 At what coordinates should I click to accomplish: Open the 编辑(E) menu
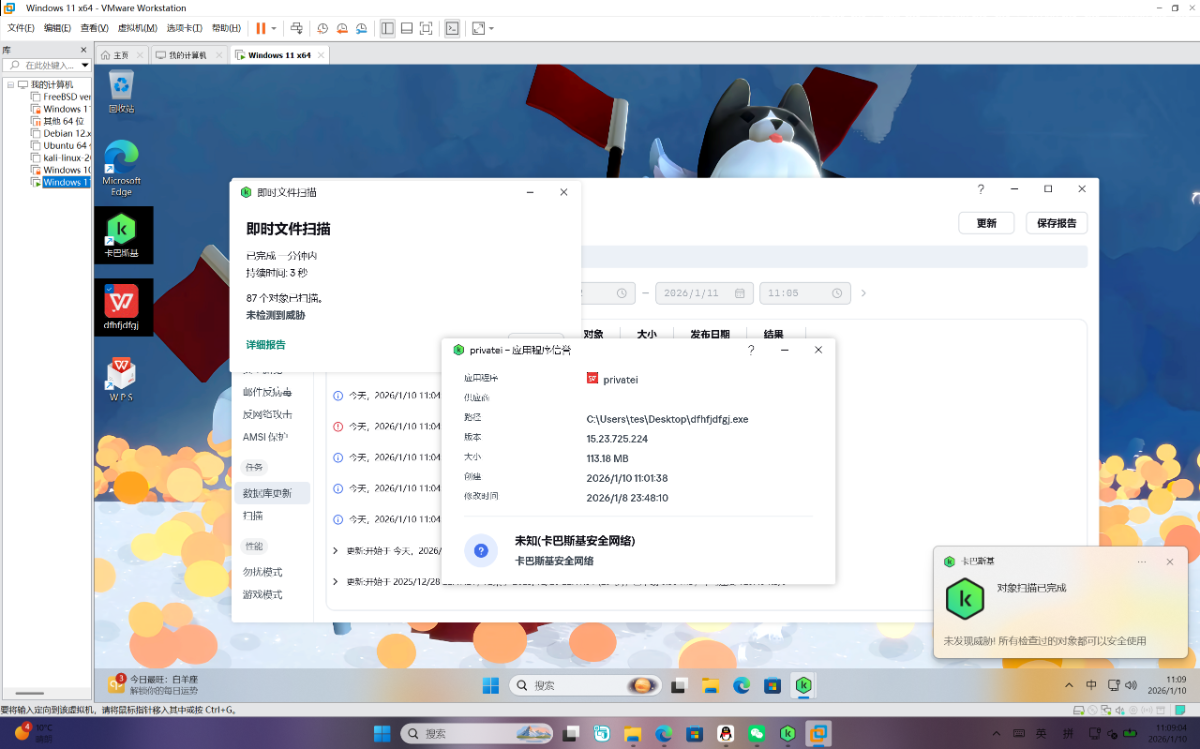click(x=57, y=28)
